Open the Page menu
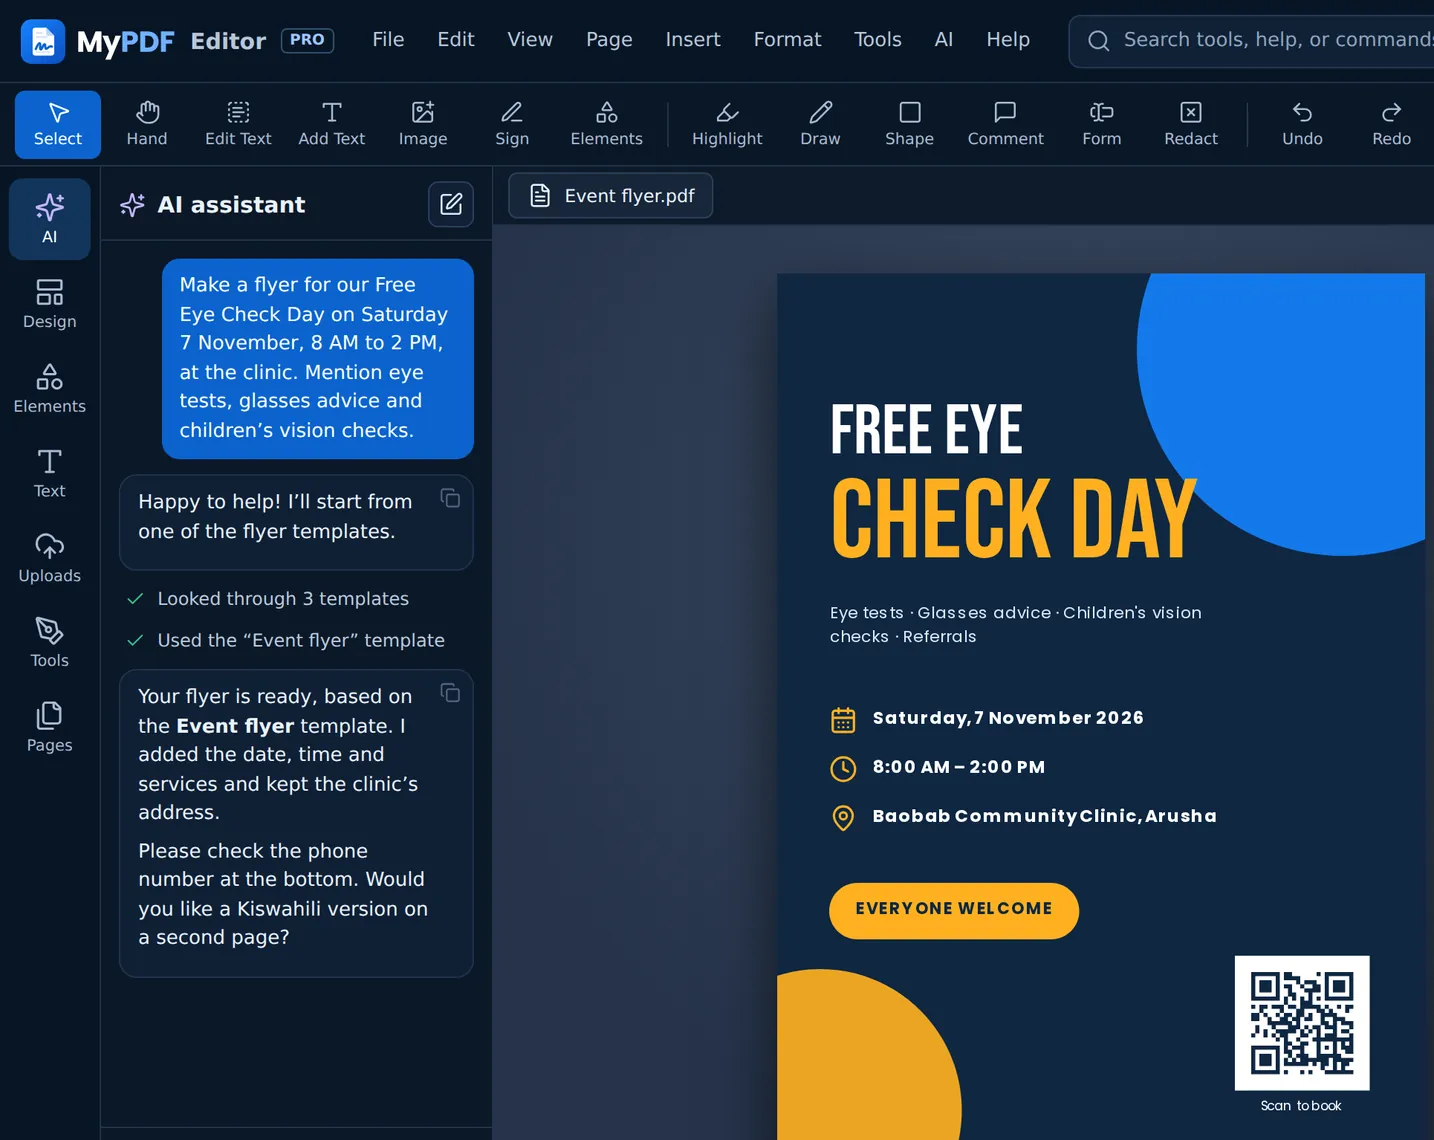Image resolution: width=1434 pixels, height=1140 pixels. (x=609, y=40)
